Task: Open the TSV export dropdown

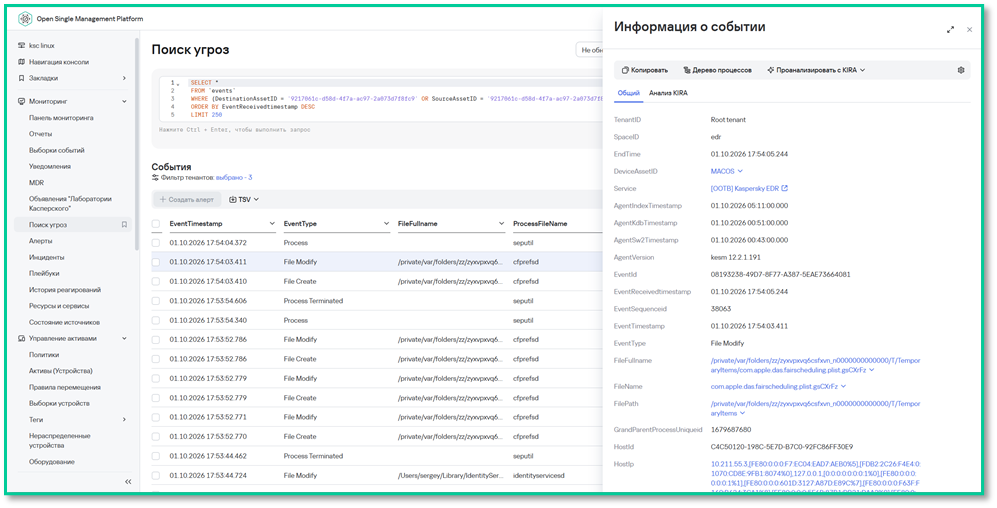Action: click(244, 200)
